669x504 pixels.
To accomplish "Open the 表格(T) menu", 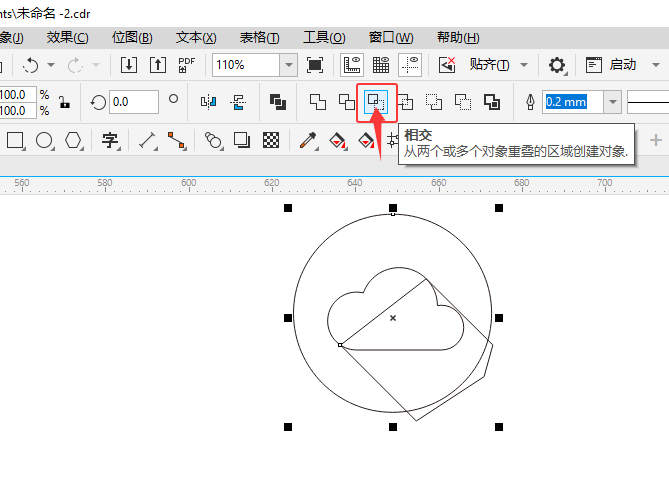I will pos(259,38).
